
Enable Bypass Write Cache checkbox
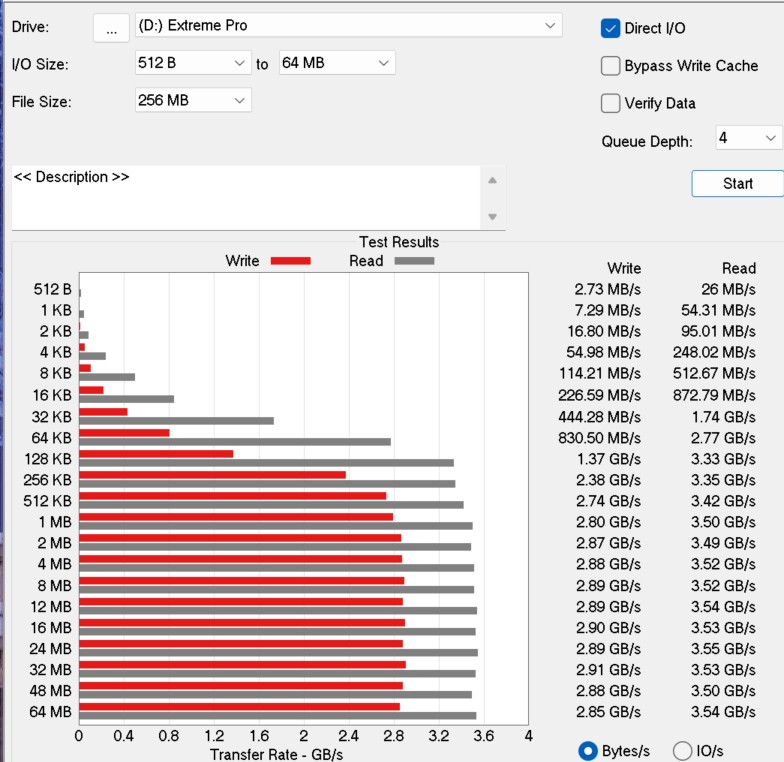(611, 66)
